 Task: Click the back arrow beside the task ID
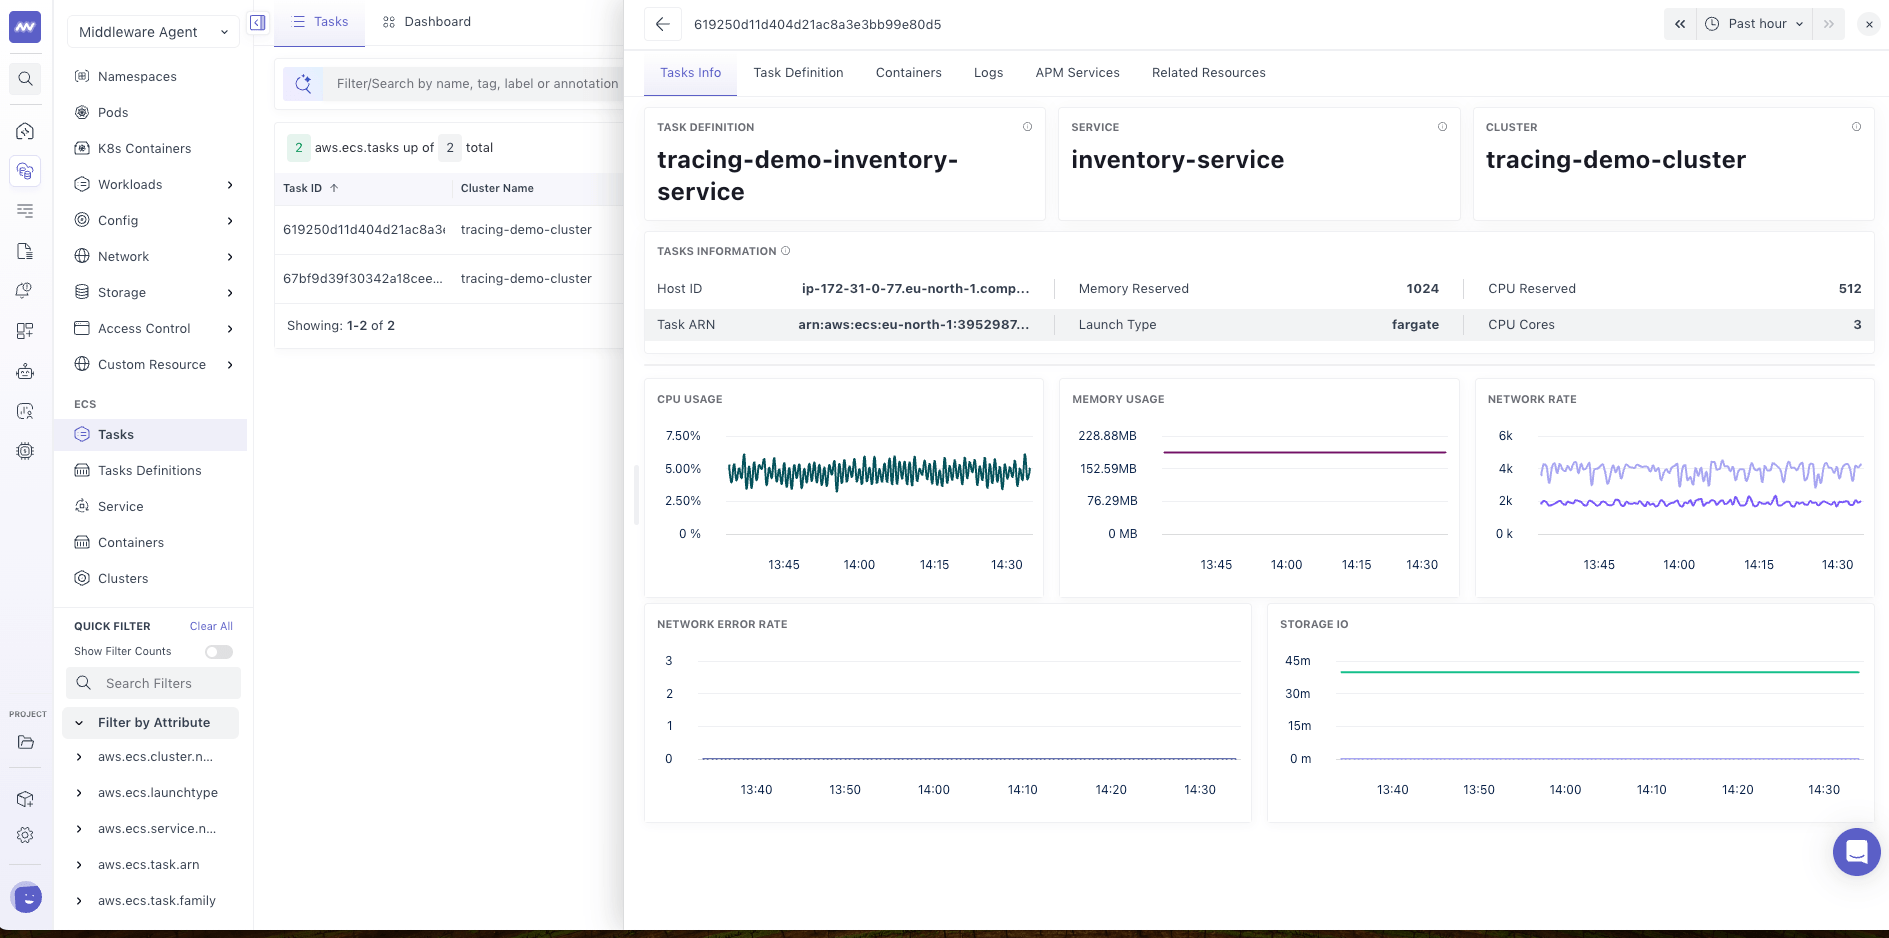pos(662,24)
